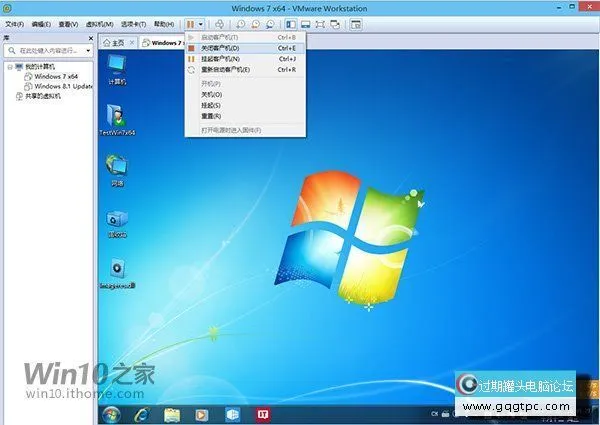The height and width of the screenshot is (425, 600).
Task: Collapse the 我的计算机 tree node
Action: point(9,66)
